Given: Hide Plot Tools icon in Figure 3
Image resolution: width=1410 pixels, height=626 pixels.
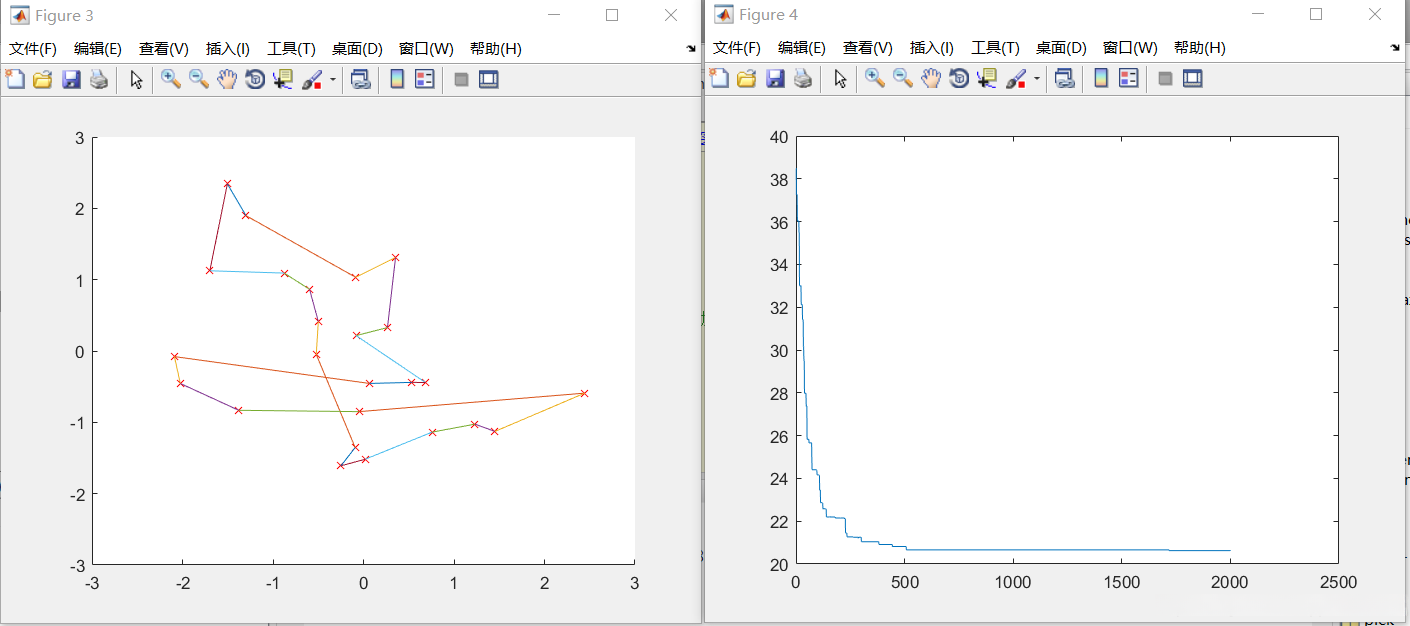Looking at the screenshot, I should point(461,79).
